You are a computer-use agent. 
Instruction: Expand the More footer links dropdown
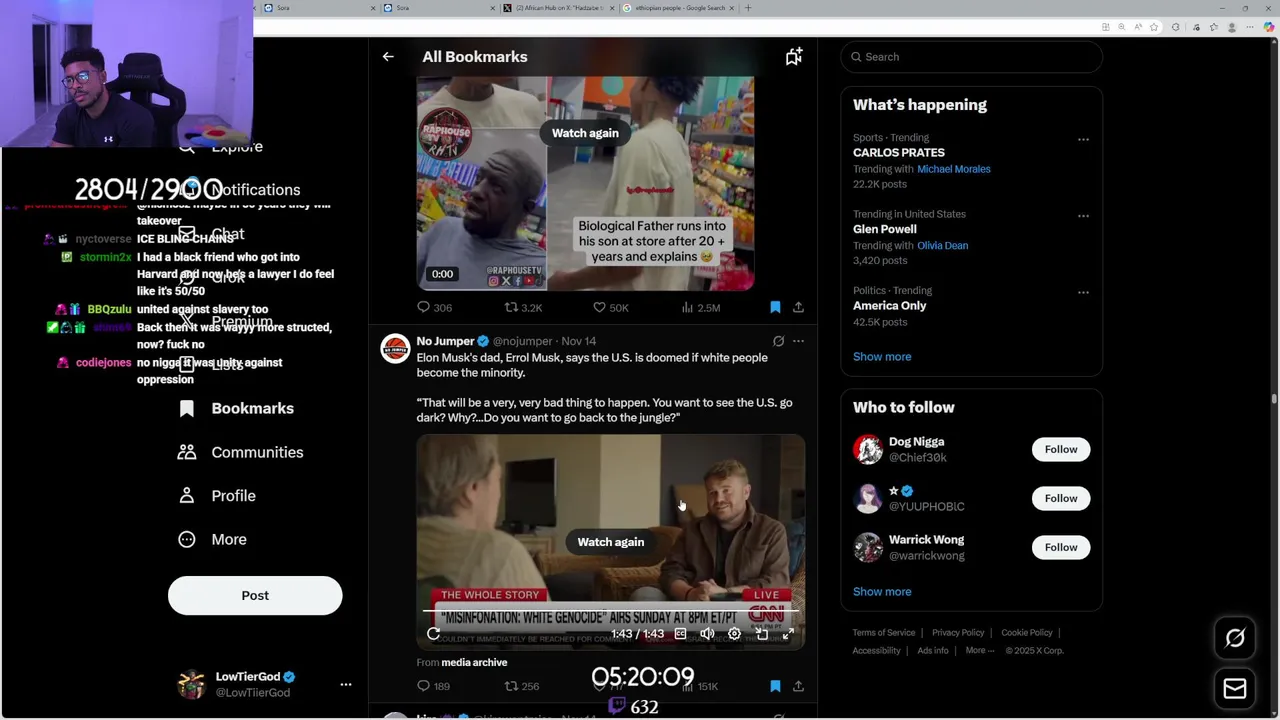979,651
